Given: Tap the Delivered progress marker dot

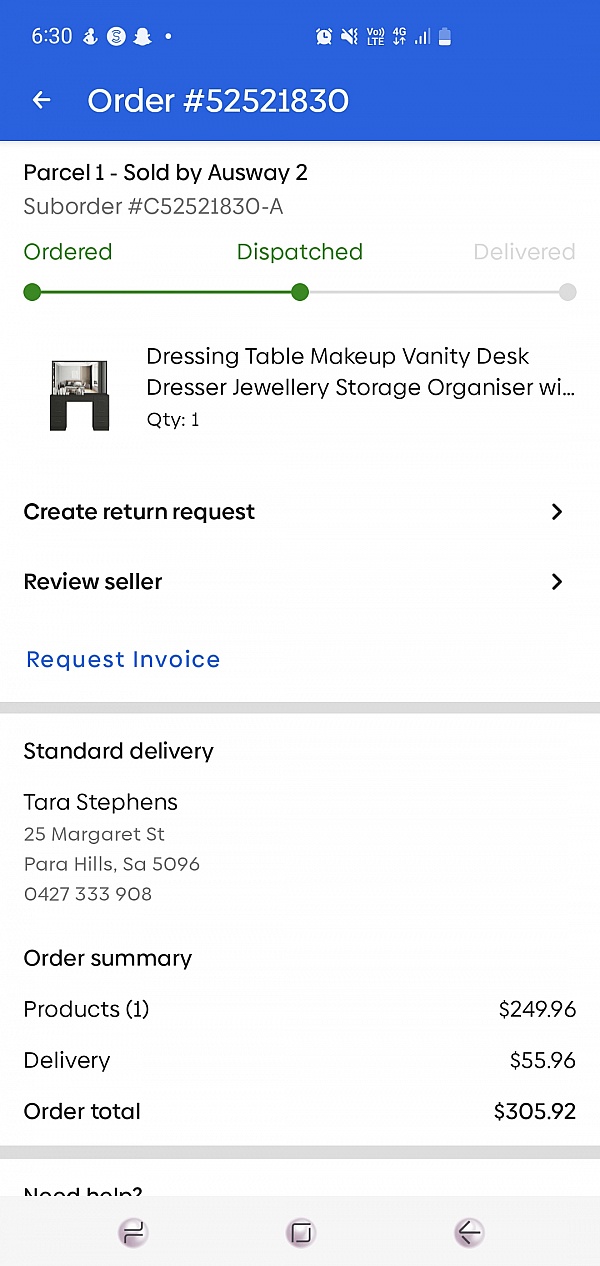Looking at the screenshot, I should (x=567, y=292).
